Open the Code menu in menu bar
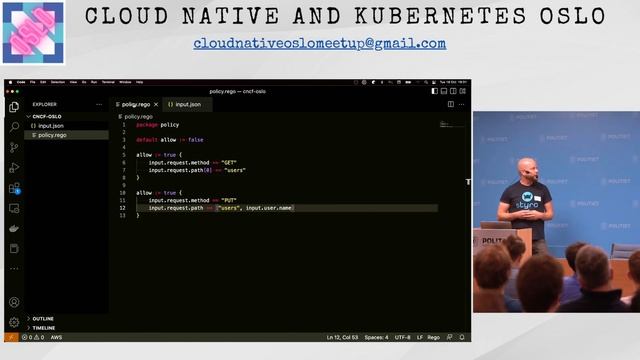Image resolution: width=640 pixels, height=360 pixels. coord(21,82)
